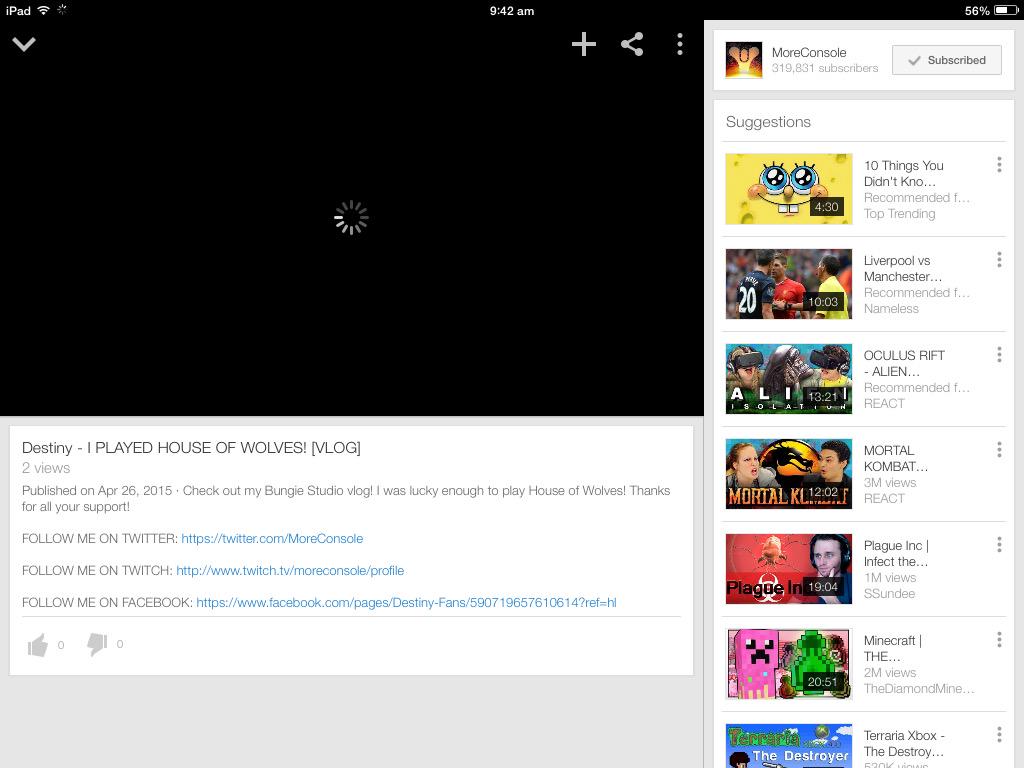Select the 'Suggestions' heading
The height and width of the screenshot is (768, 1024).
pyautogui.click(x=768, y=122)
